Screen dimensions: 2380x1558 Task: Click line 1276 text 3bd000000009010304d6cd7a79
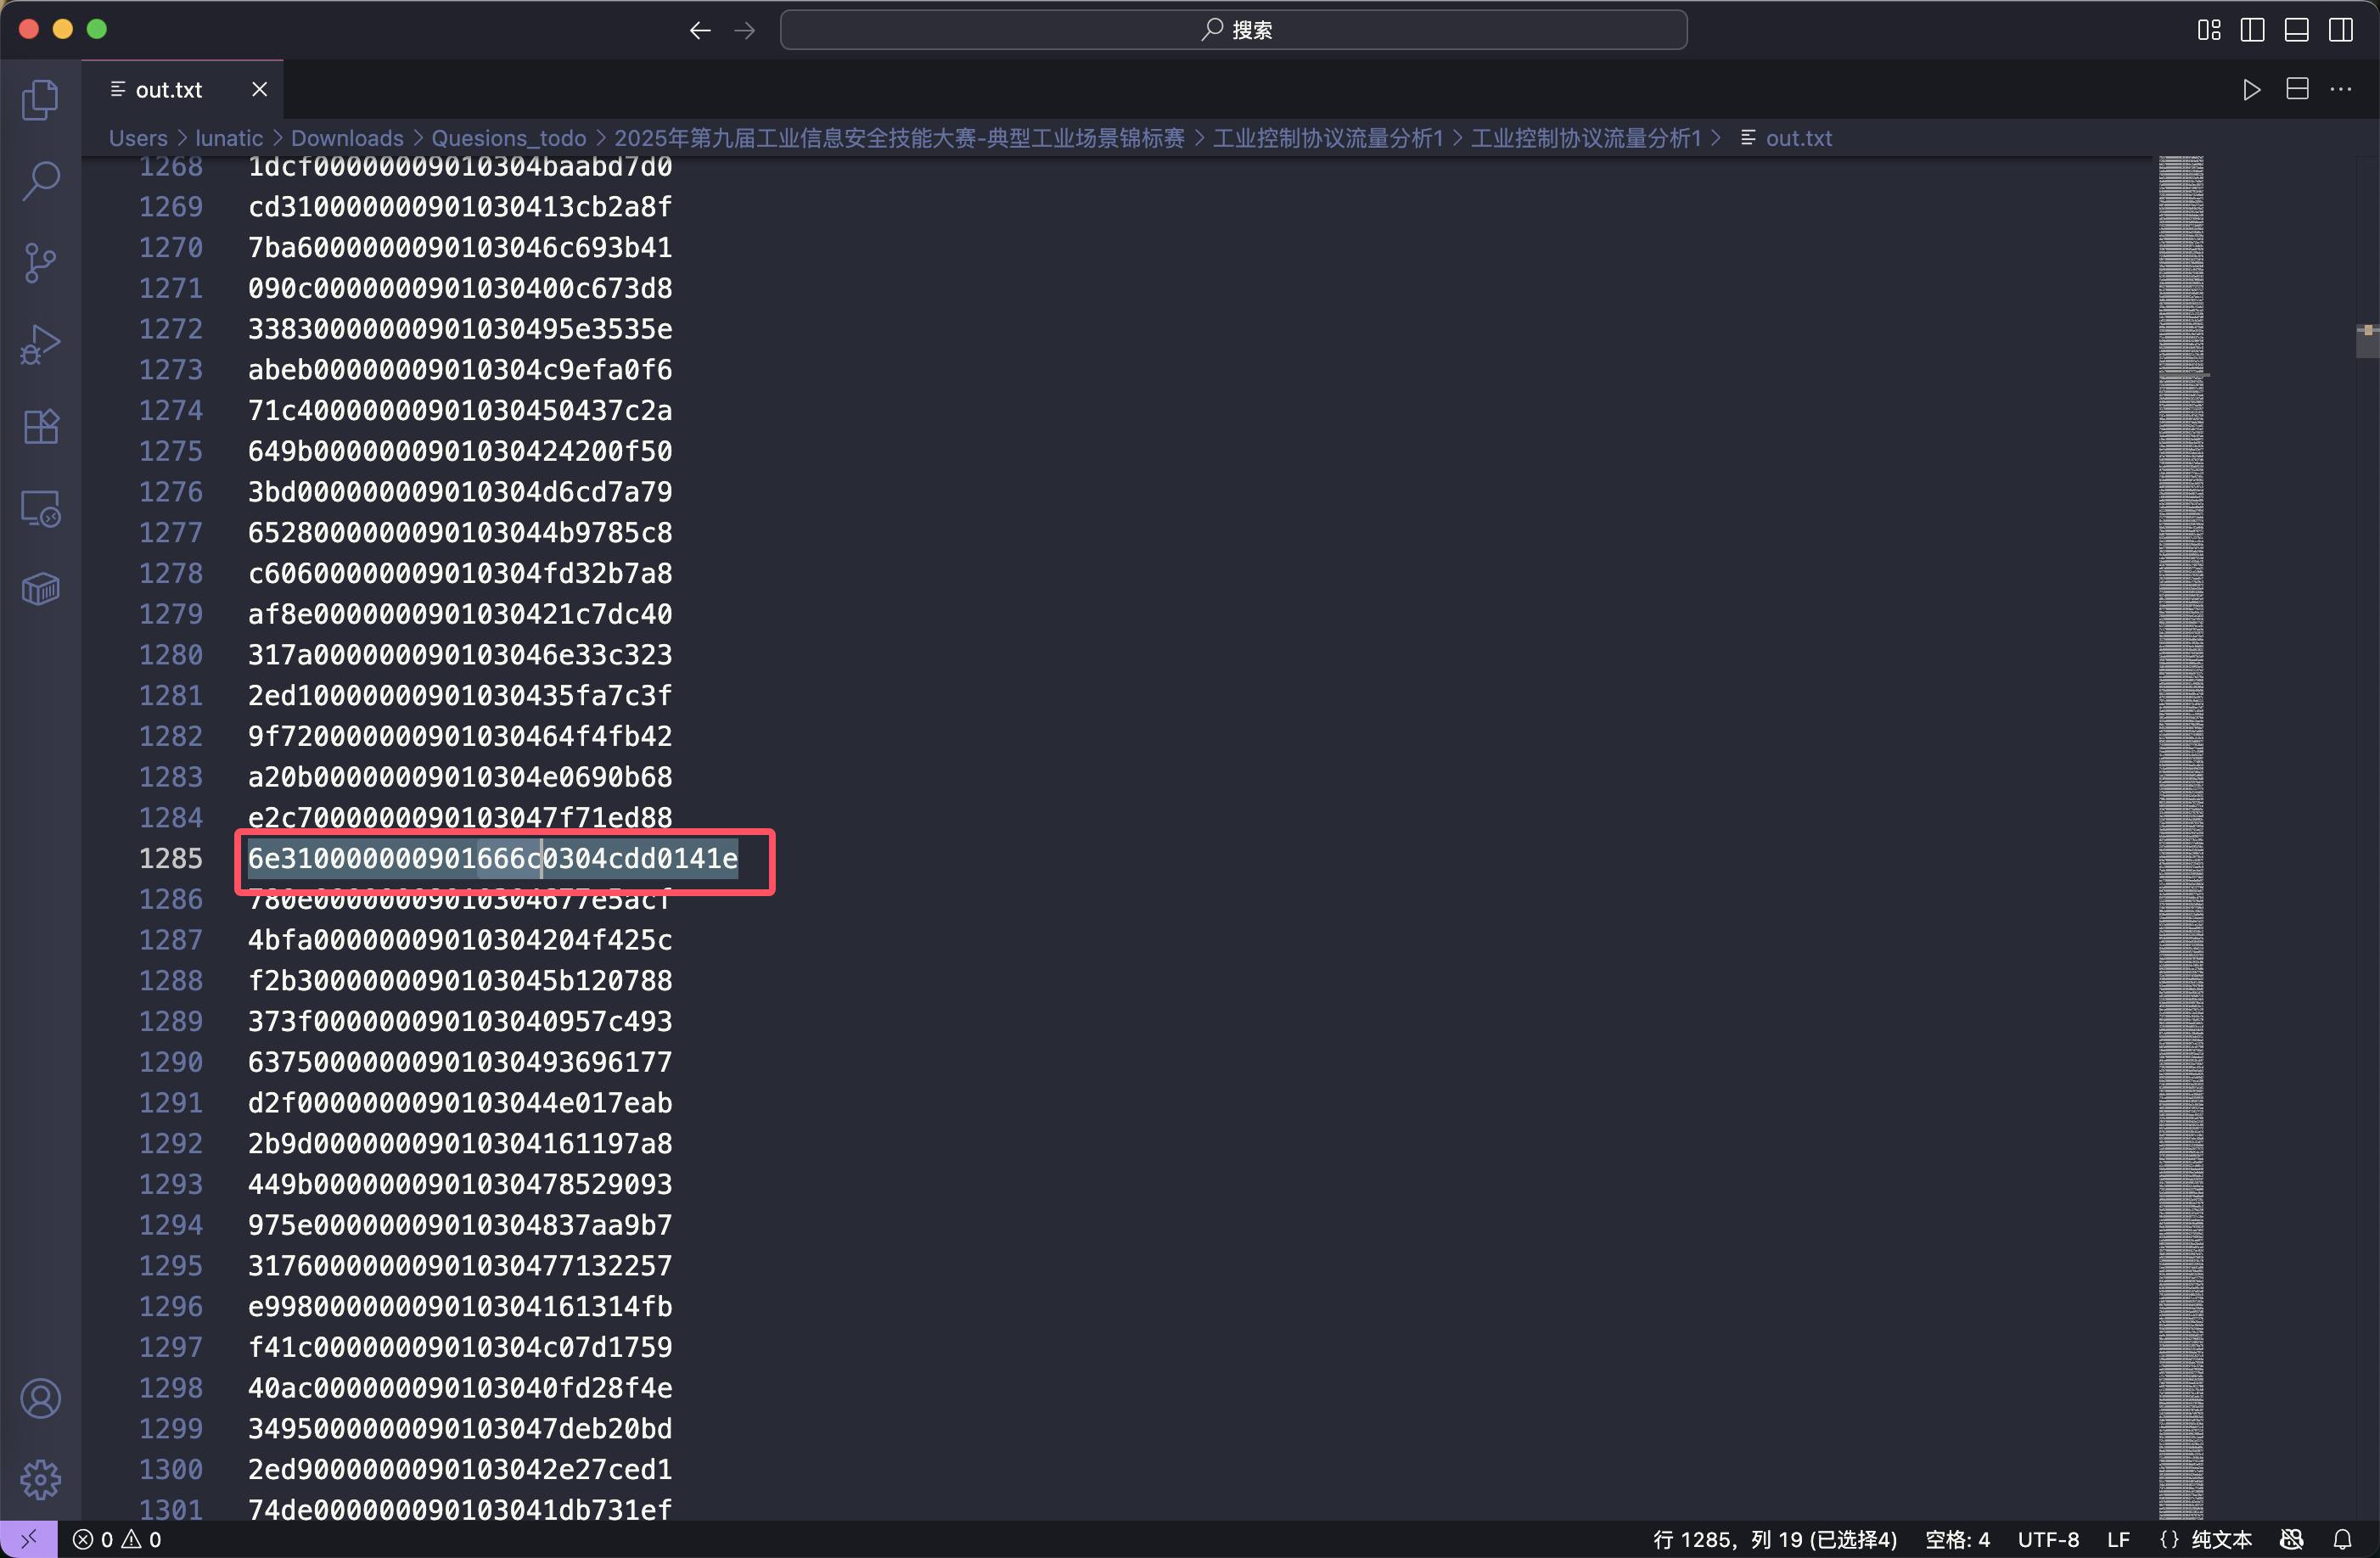[x=460, y=491]
